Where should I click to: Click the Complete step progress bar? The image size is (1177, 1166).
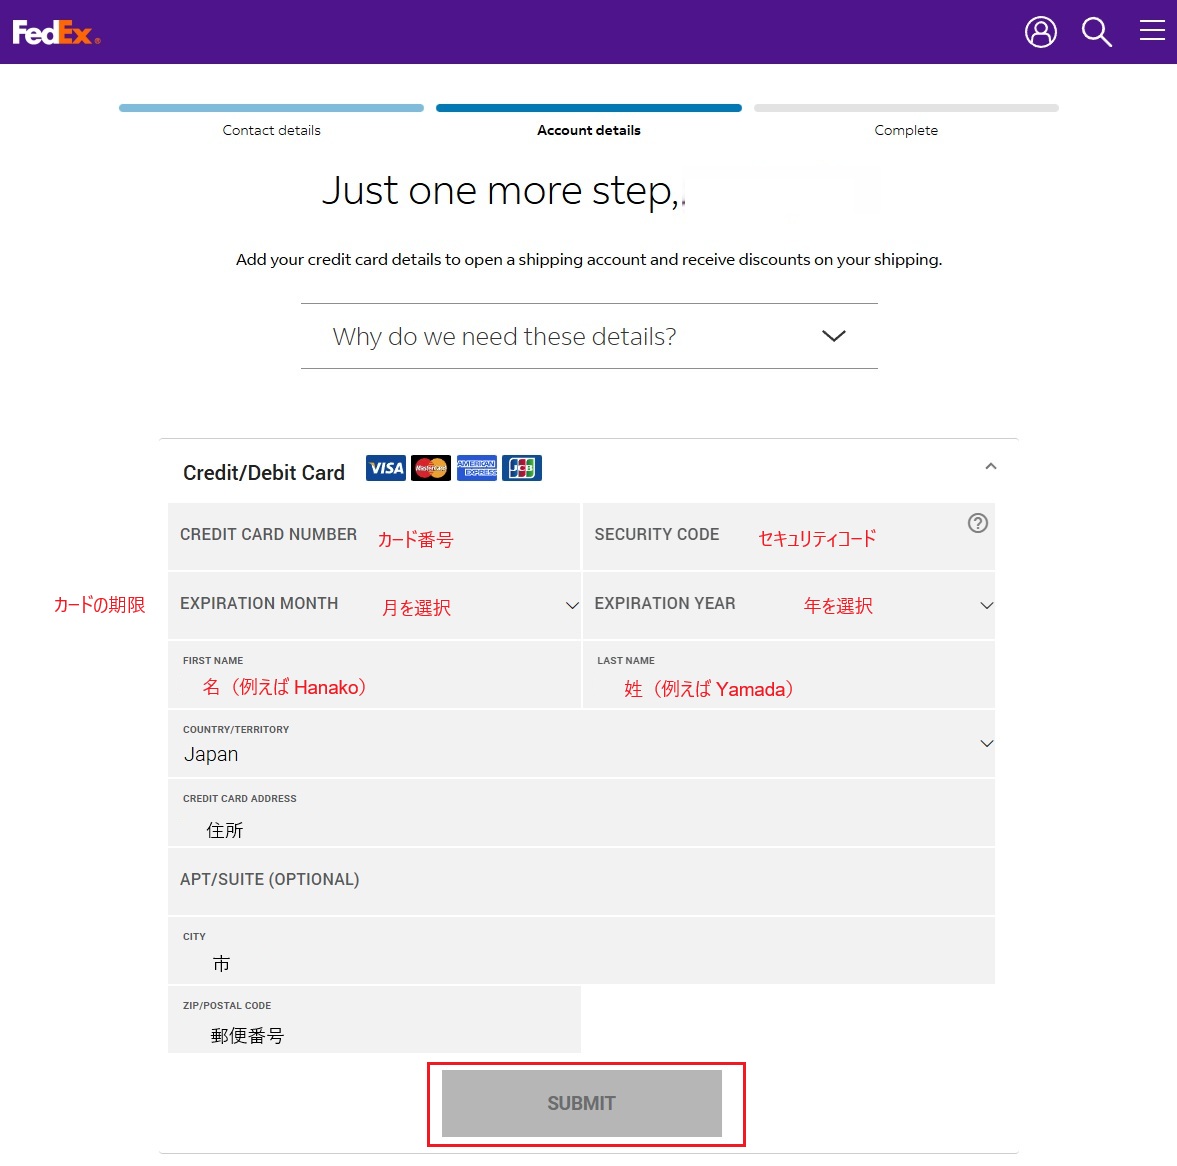click(906, 108)
